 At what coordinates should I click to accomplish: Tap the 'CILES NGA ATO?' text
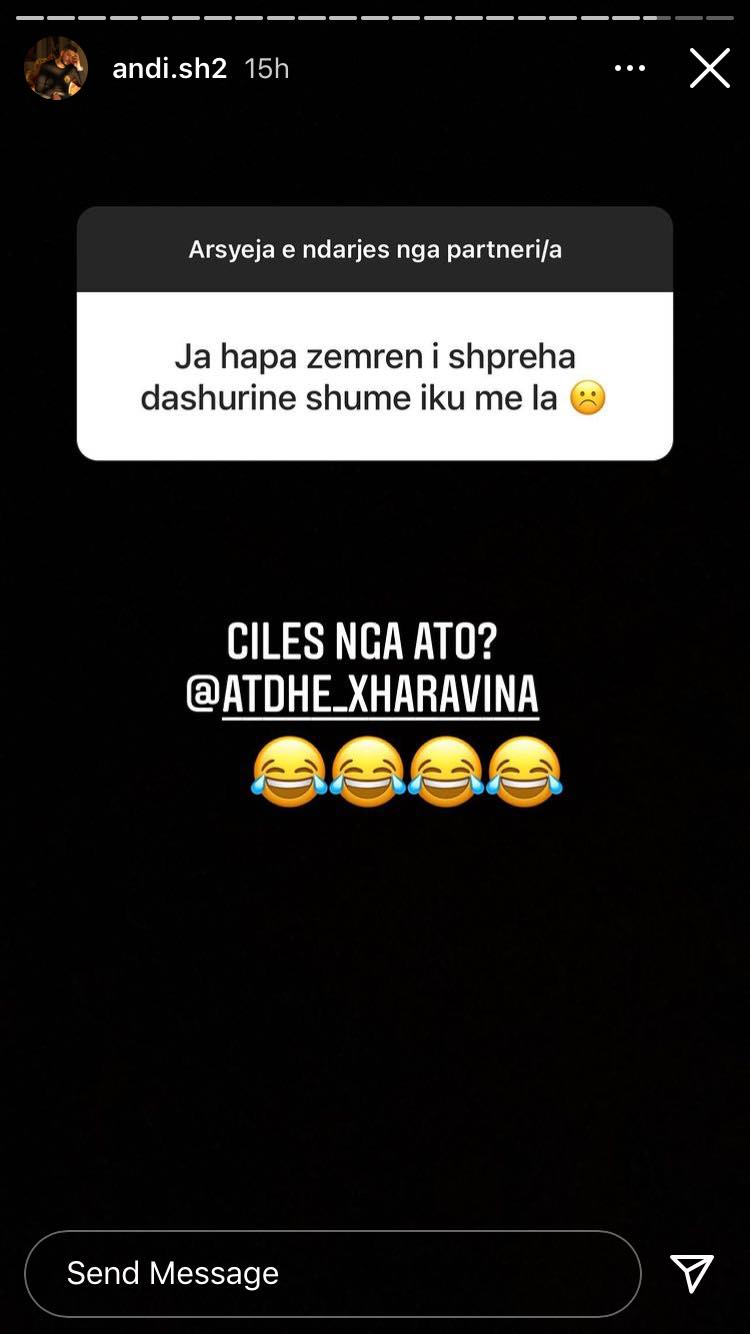(362, 643)
